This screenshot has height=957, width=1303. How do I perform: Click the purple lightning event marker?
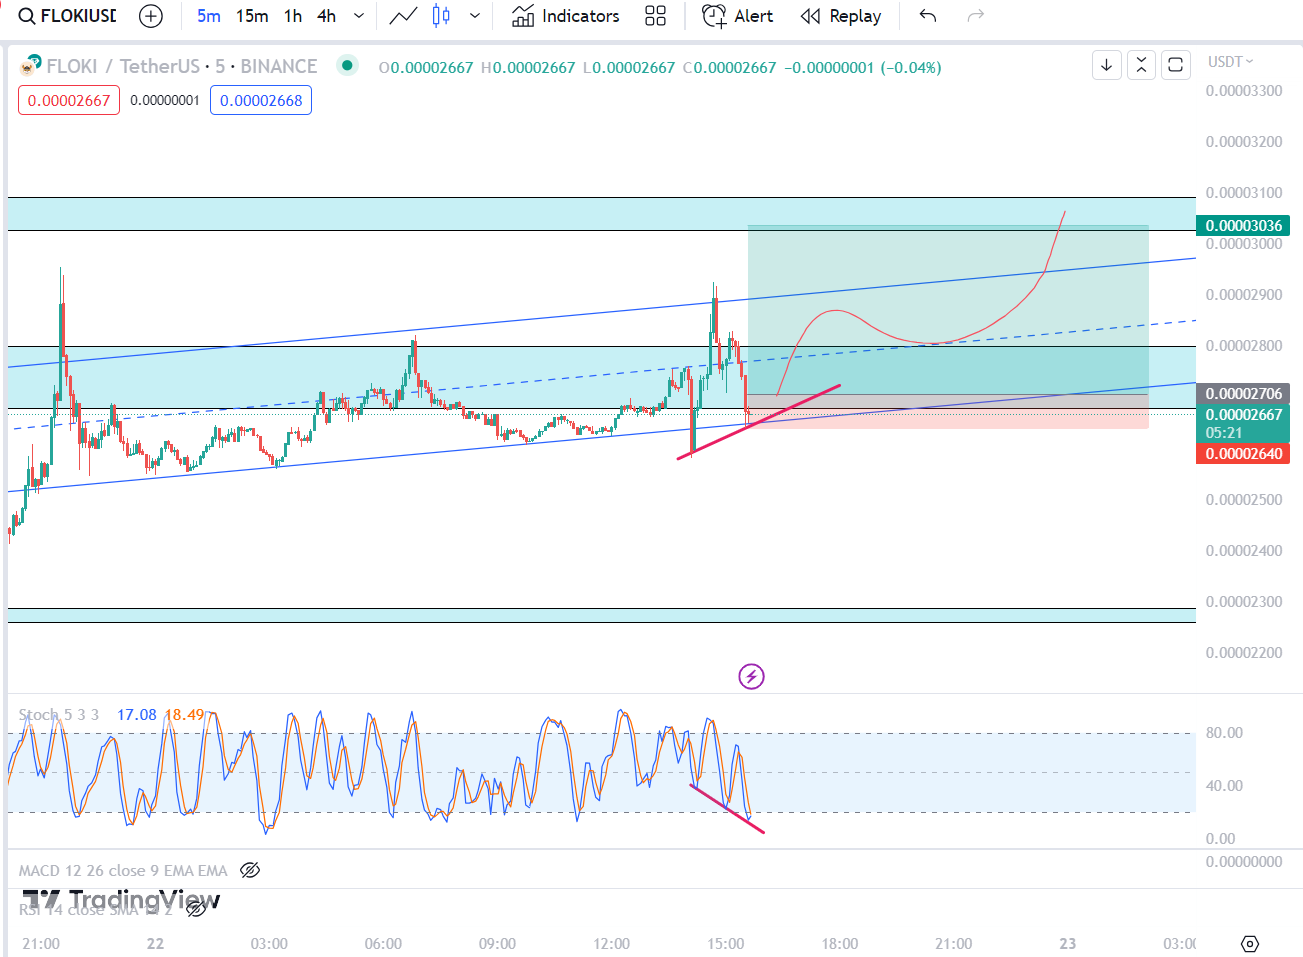[751, 677]
